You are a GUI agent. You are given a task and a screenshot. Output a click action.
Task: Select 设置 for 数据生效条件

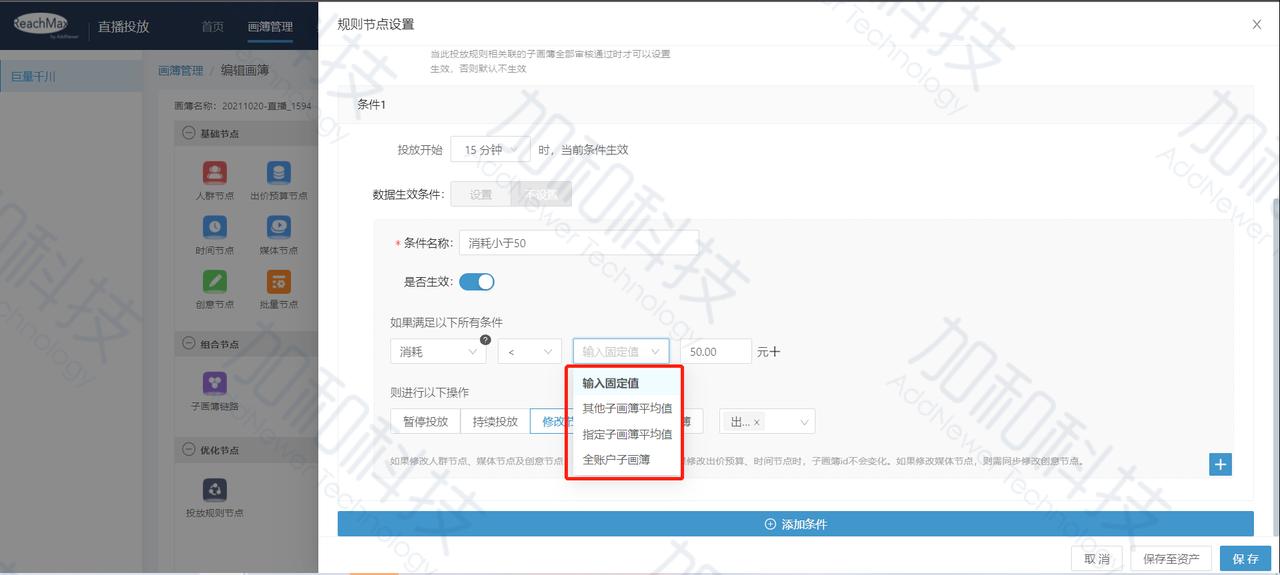481,194
